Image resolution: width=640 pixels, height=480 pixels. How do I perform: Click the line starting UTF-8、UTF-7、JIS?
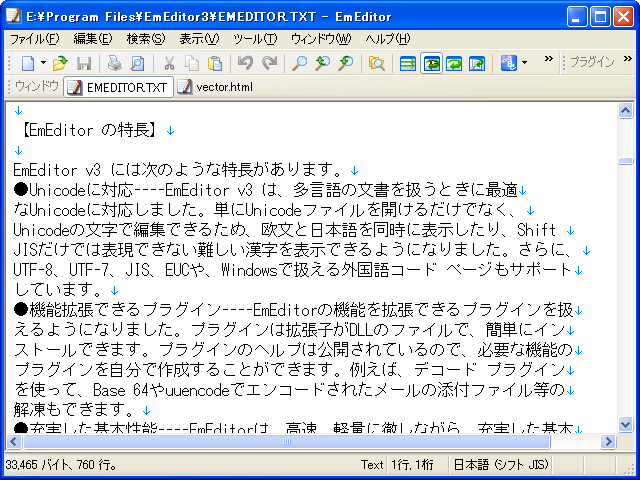click(293, 270)
